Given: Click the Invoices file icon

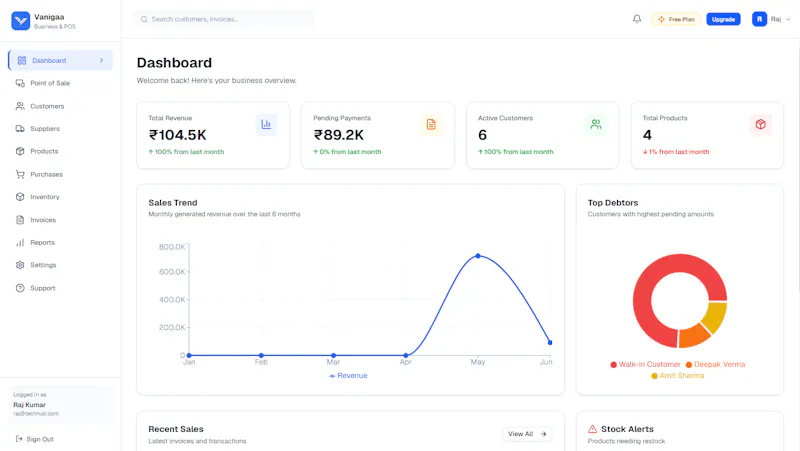Looking at the screenshot, I should (20, 220).
